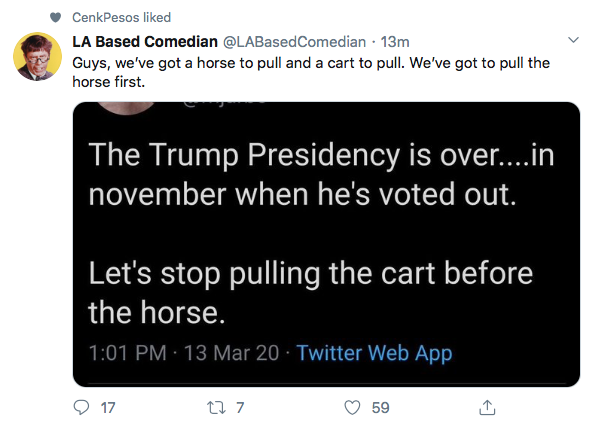The width and height of the screenshot is (595, 425).
Task: Click the tweet text about pulling the horse
Action: coord(311,72)
